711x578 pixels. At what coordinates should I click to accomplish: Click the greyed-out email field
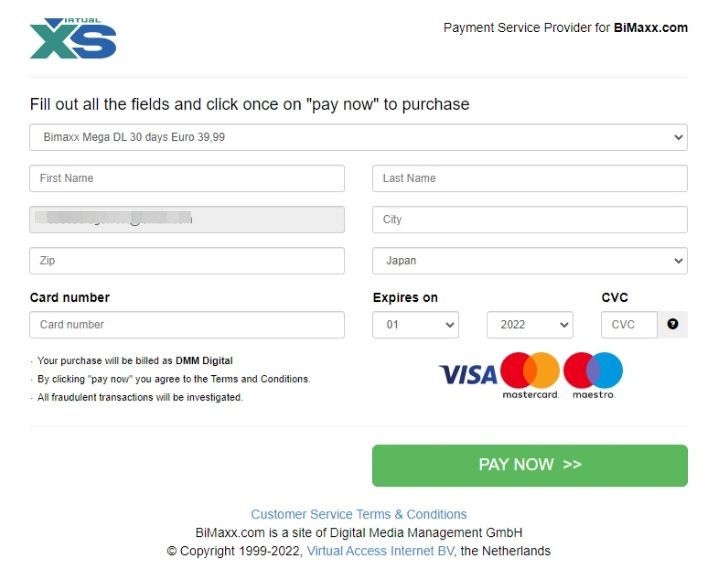[187, 220]
